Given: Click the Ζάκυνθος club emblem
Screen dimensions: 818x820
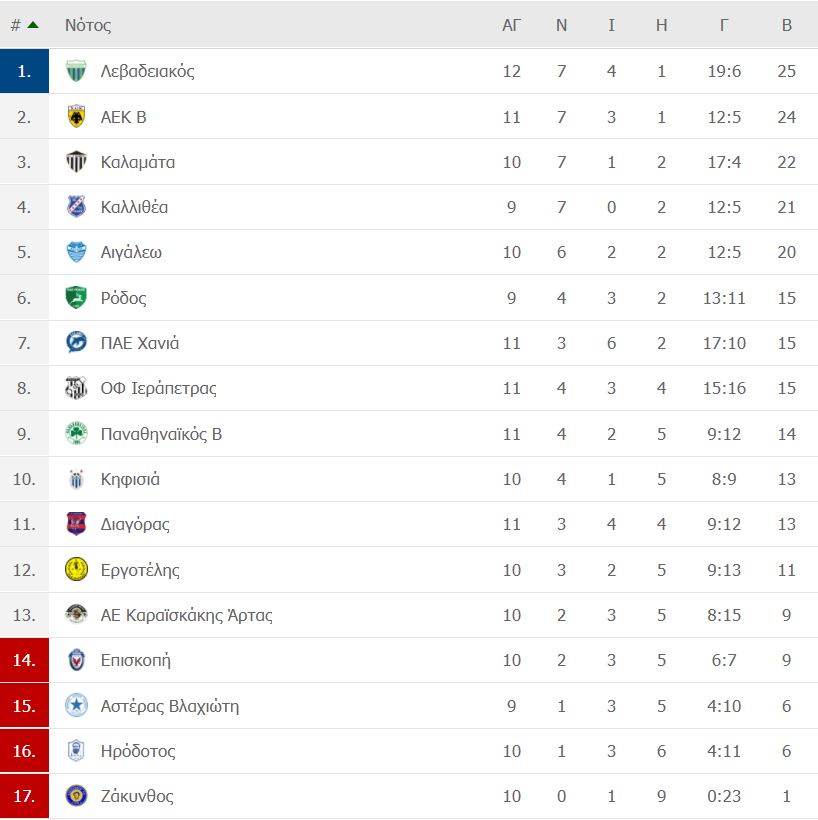Looking at the screenshot, I should click(x=76, y=796).
